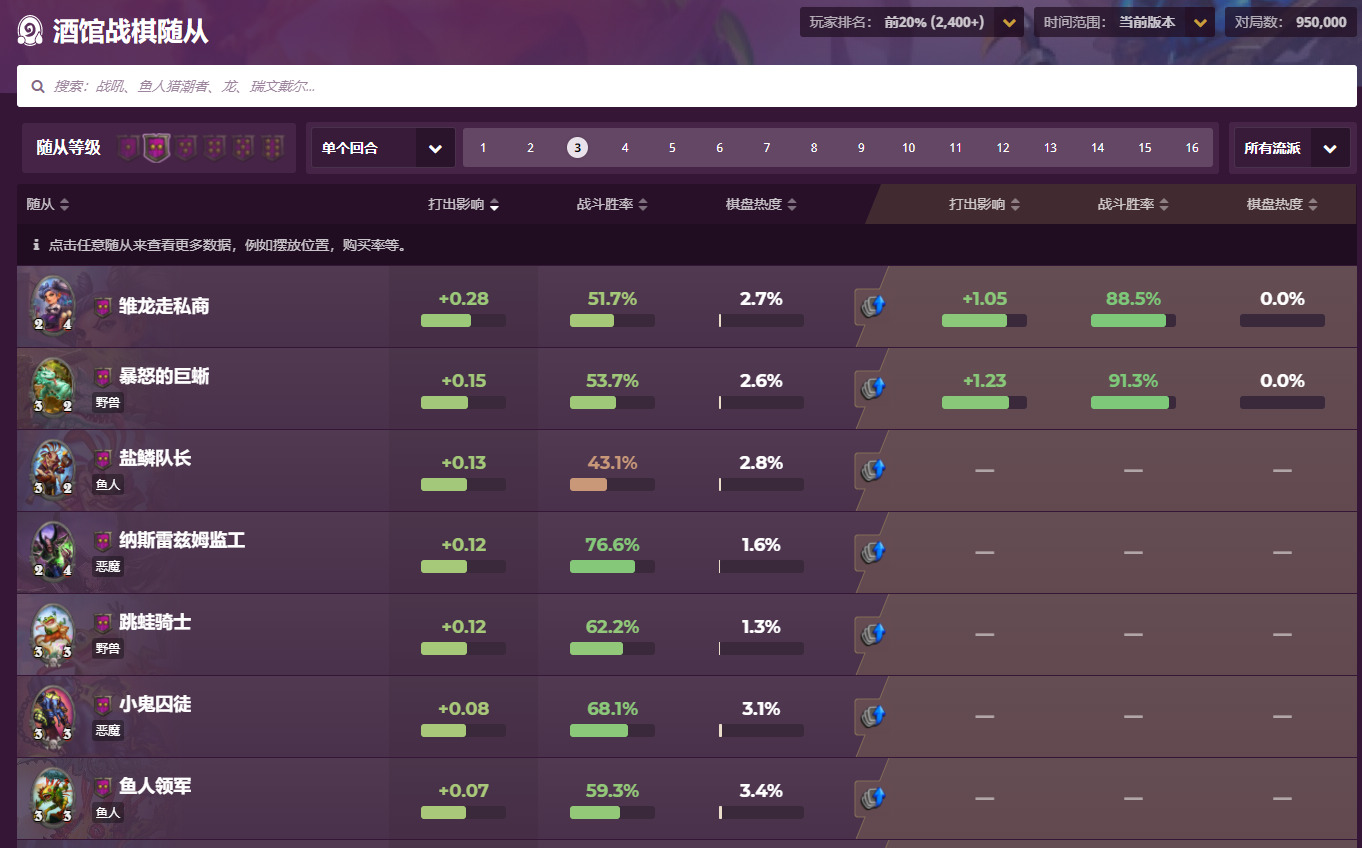Toggle the tier 4 minion shield filter

pos(214,148)
